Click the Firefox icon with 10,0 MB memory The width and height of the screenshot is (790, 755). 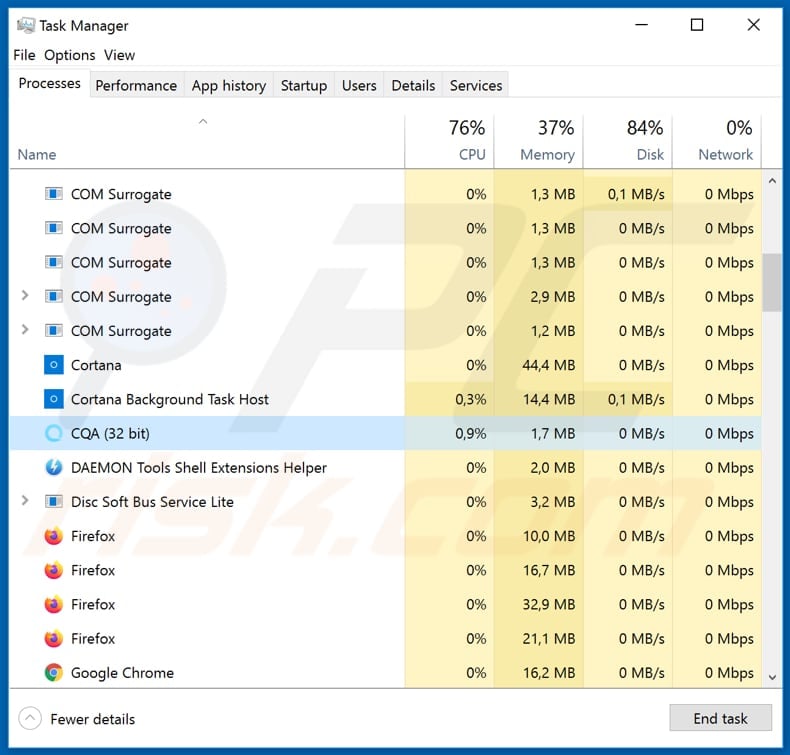point(53,536)
